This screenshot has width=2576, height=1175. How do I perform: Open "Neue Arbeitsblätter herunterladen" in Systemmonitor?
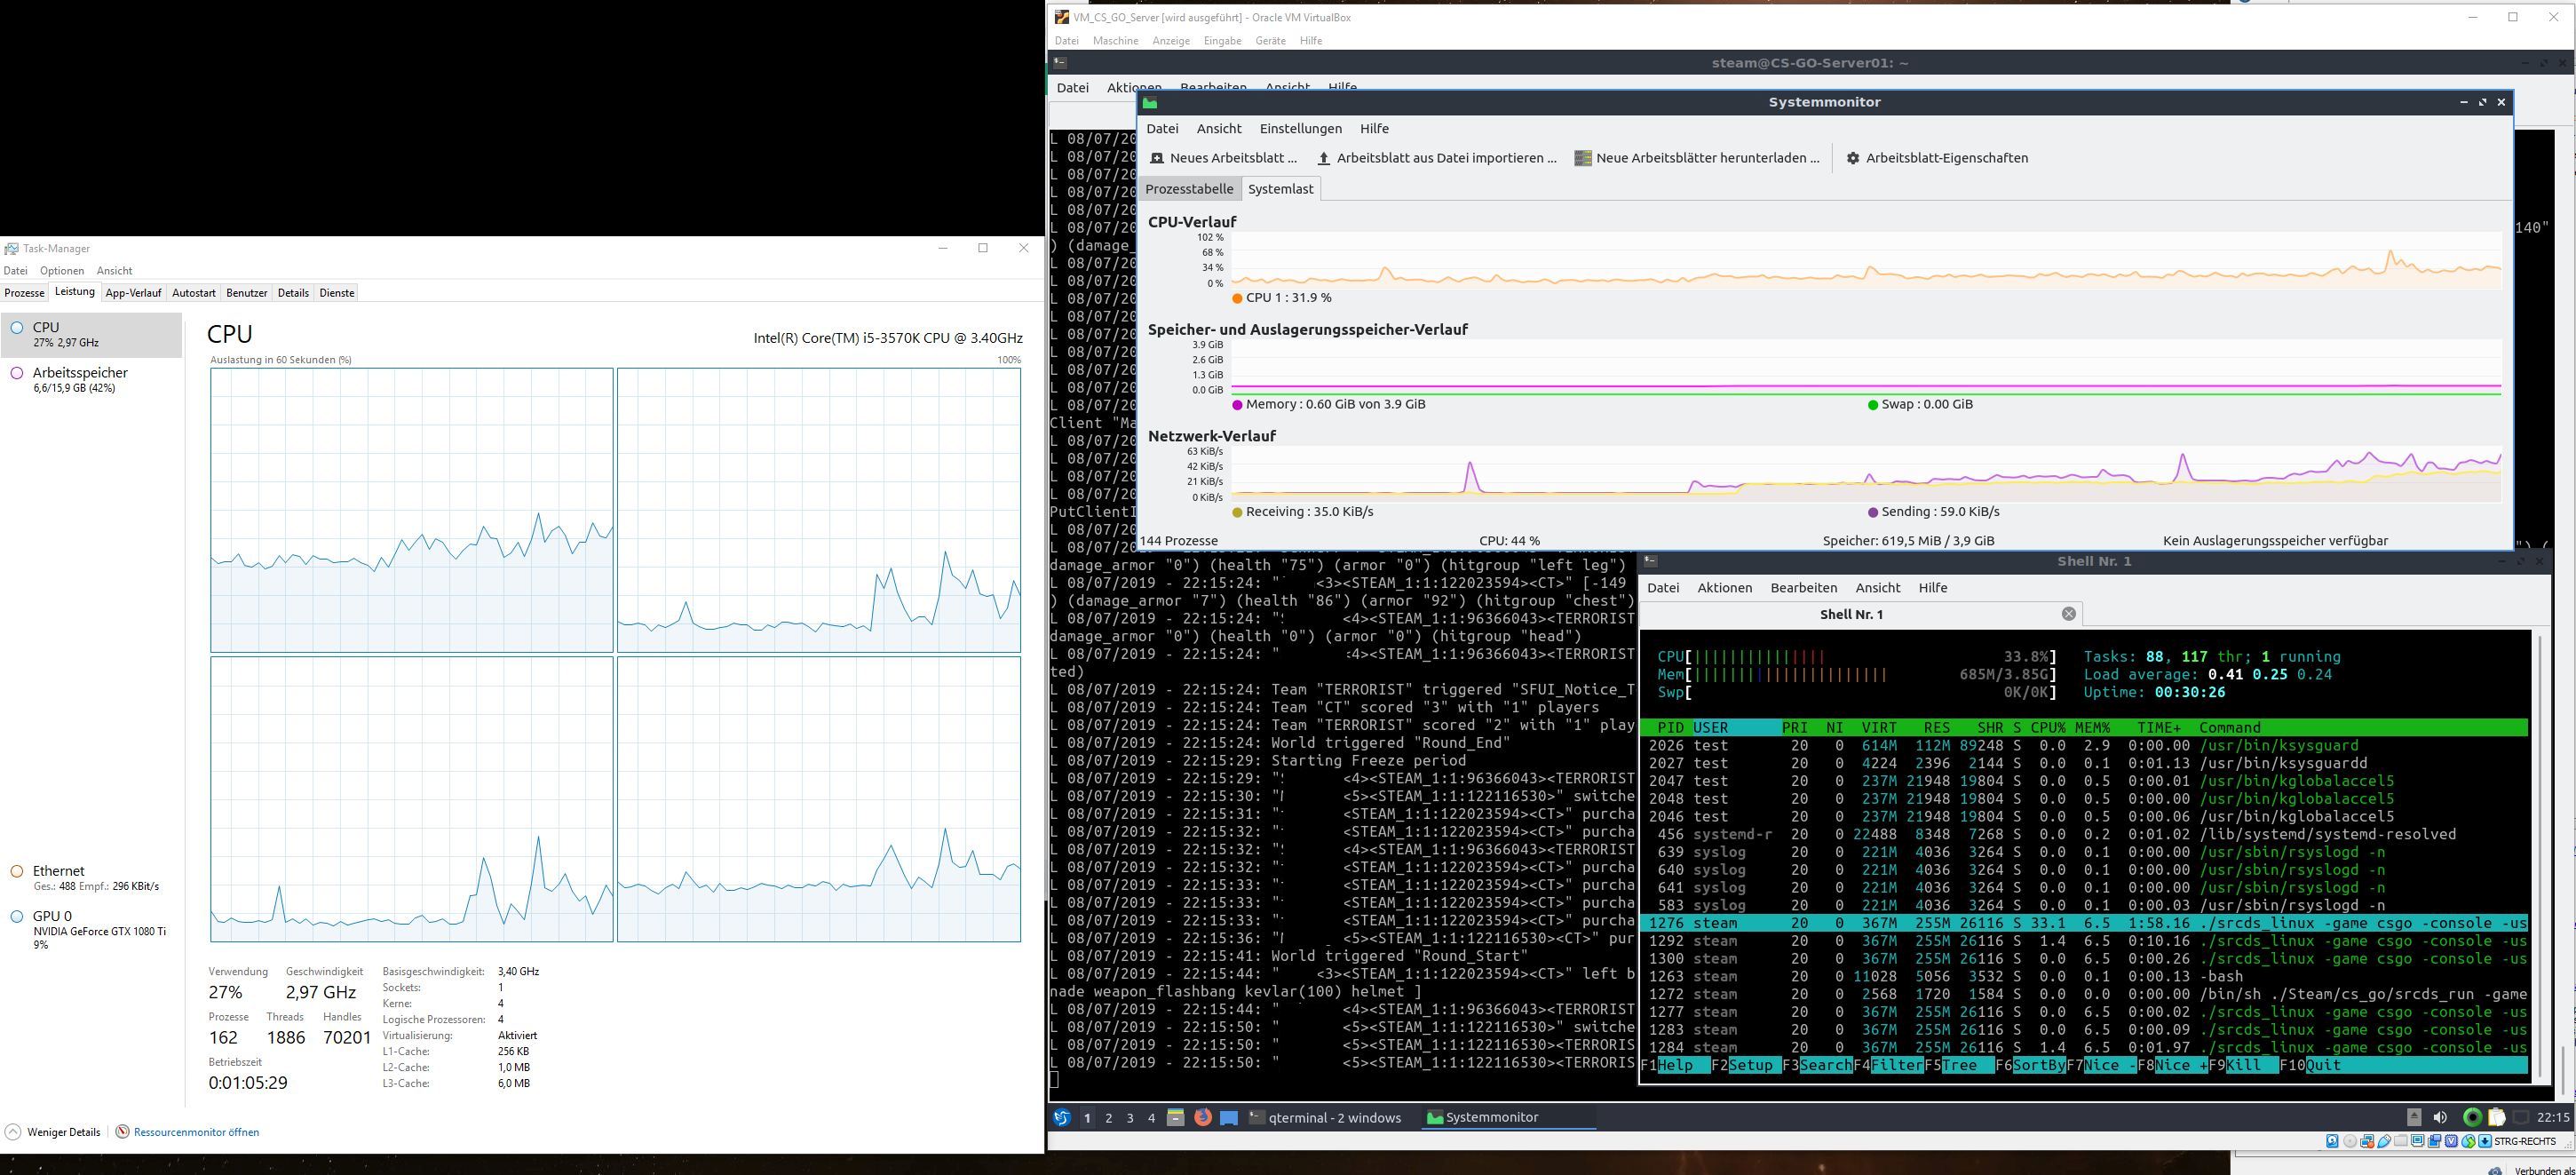(1697, 157)
